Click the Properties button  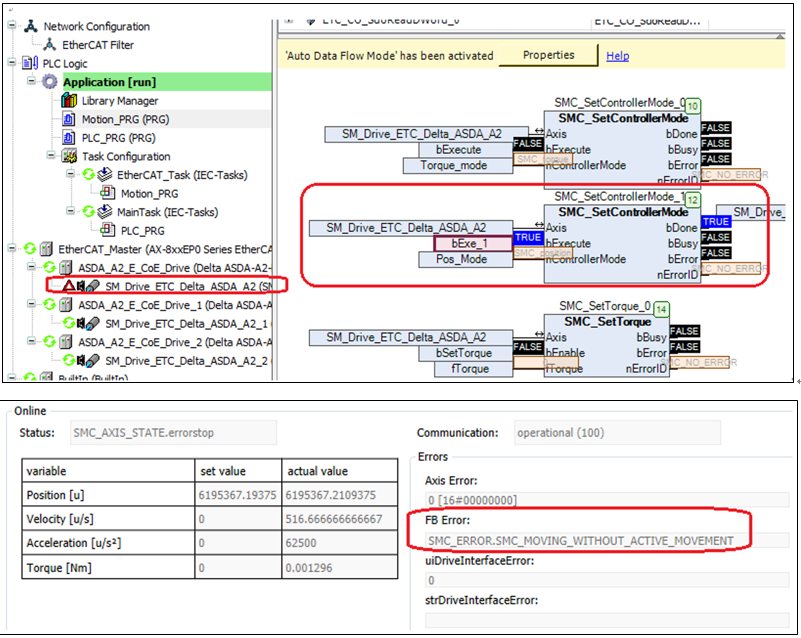pos(548,55)
